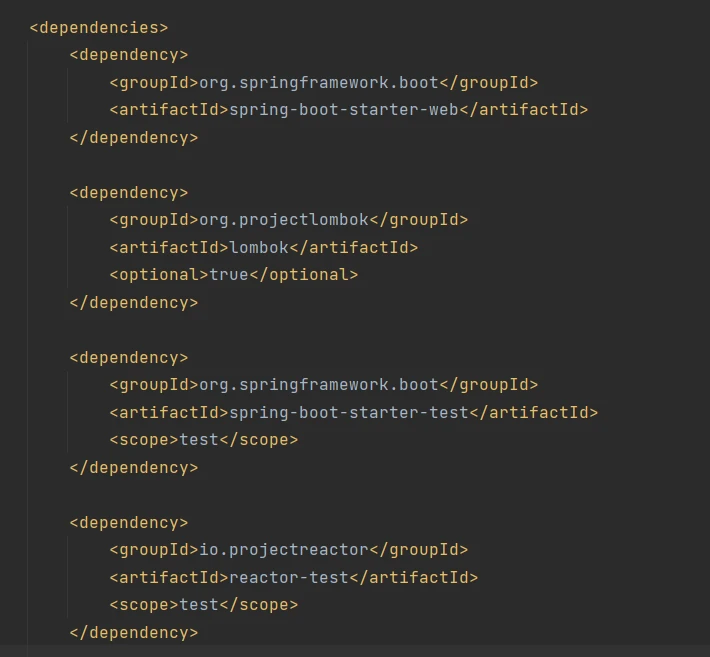Click the closing dependency tag after spring-boot-starter-test scope
This screenshot has width=710, height=657.
point(133,467)
